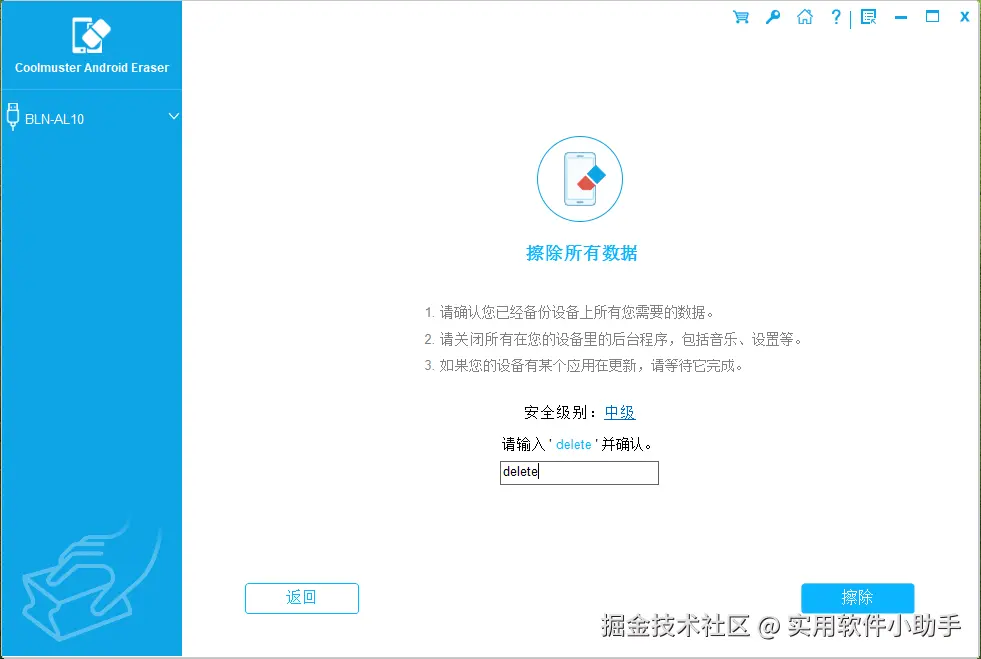981x659 pixels.
Task: Select the BLN-AL10 device entry
Action: (x=56, y=118)
